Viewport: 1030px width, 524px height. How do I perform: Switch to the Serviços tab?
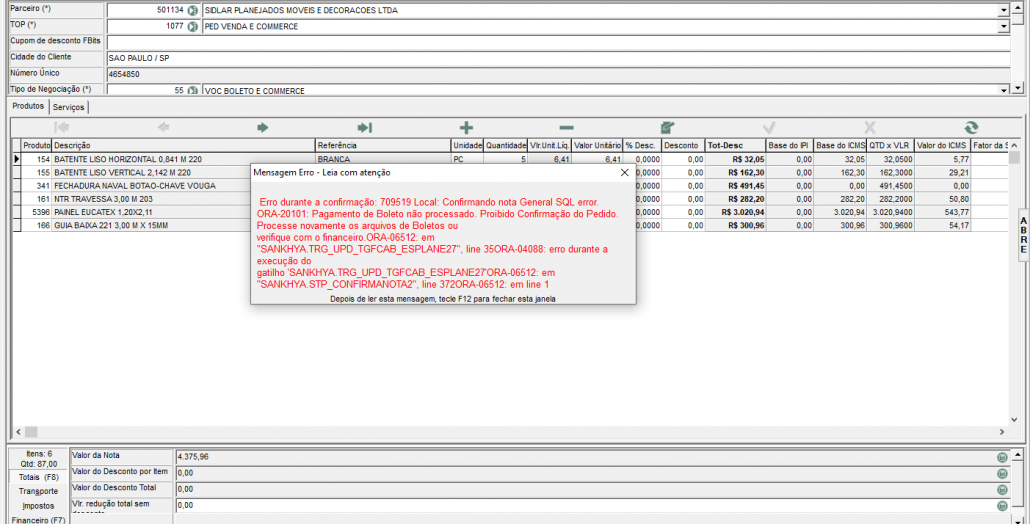click(69, 106)
